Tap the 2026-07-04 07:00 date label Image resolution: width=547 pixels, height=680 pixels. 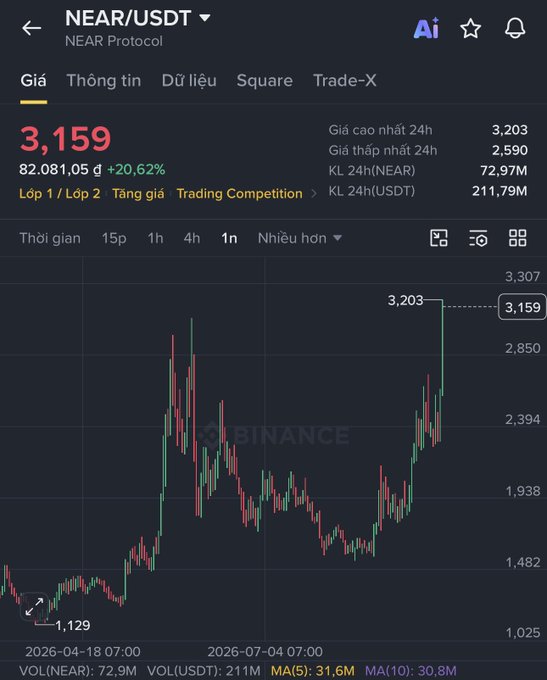point(265,651)
